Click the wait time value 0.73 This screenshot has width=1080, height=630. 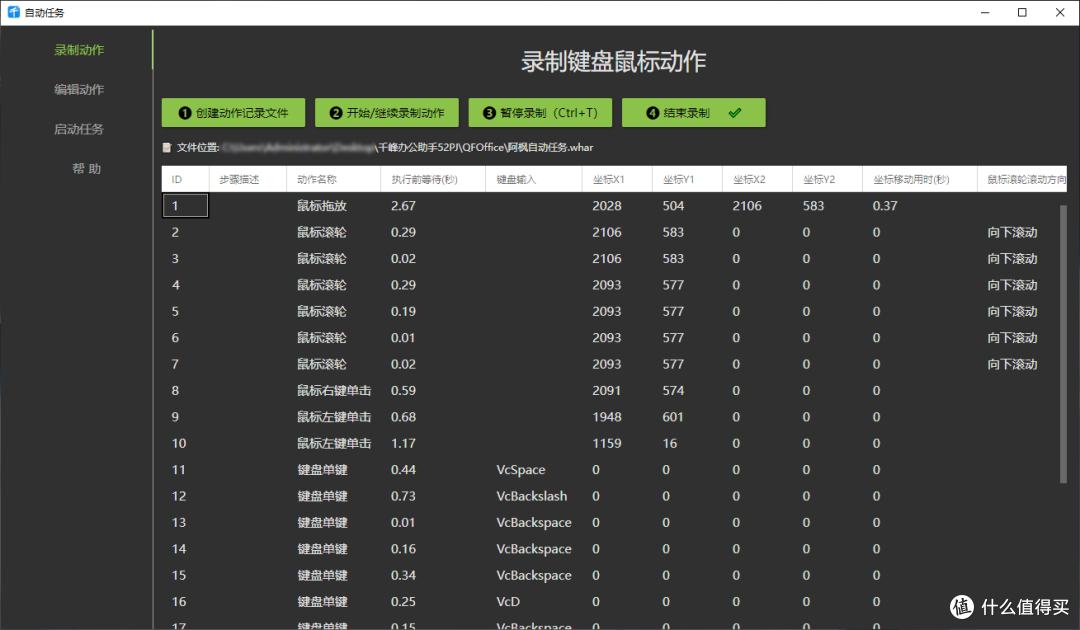[x=403, y=496]
